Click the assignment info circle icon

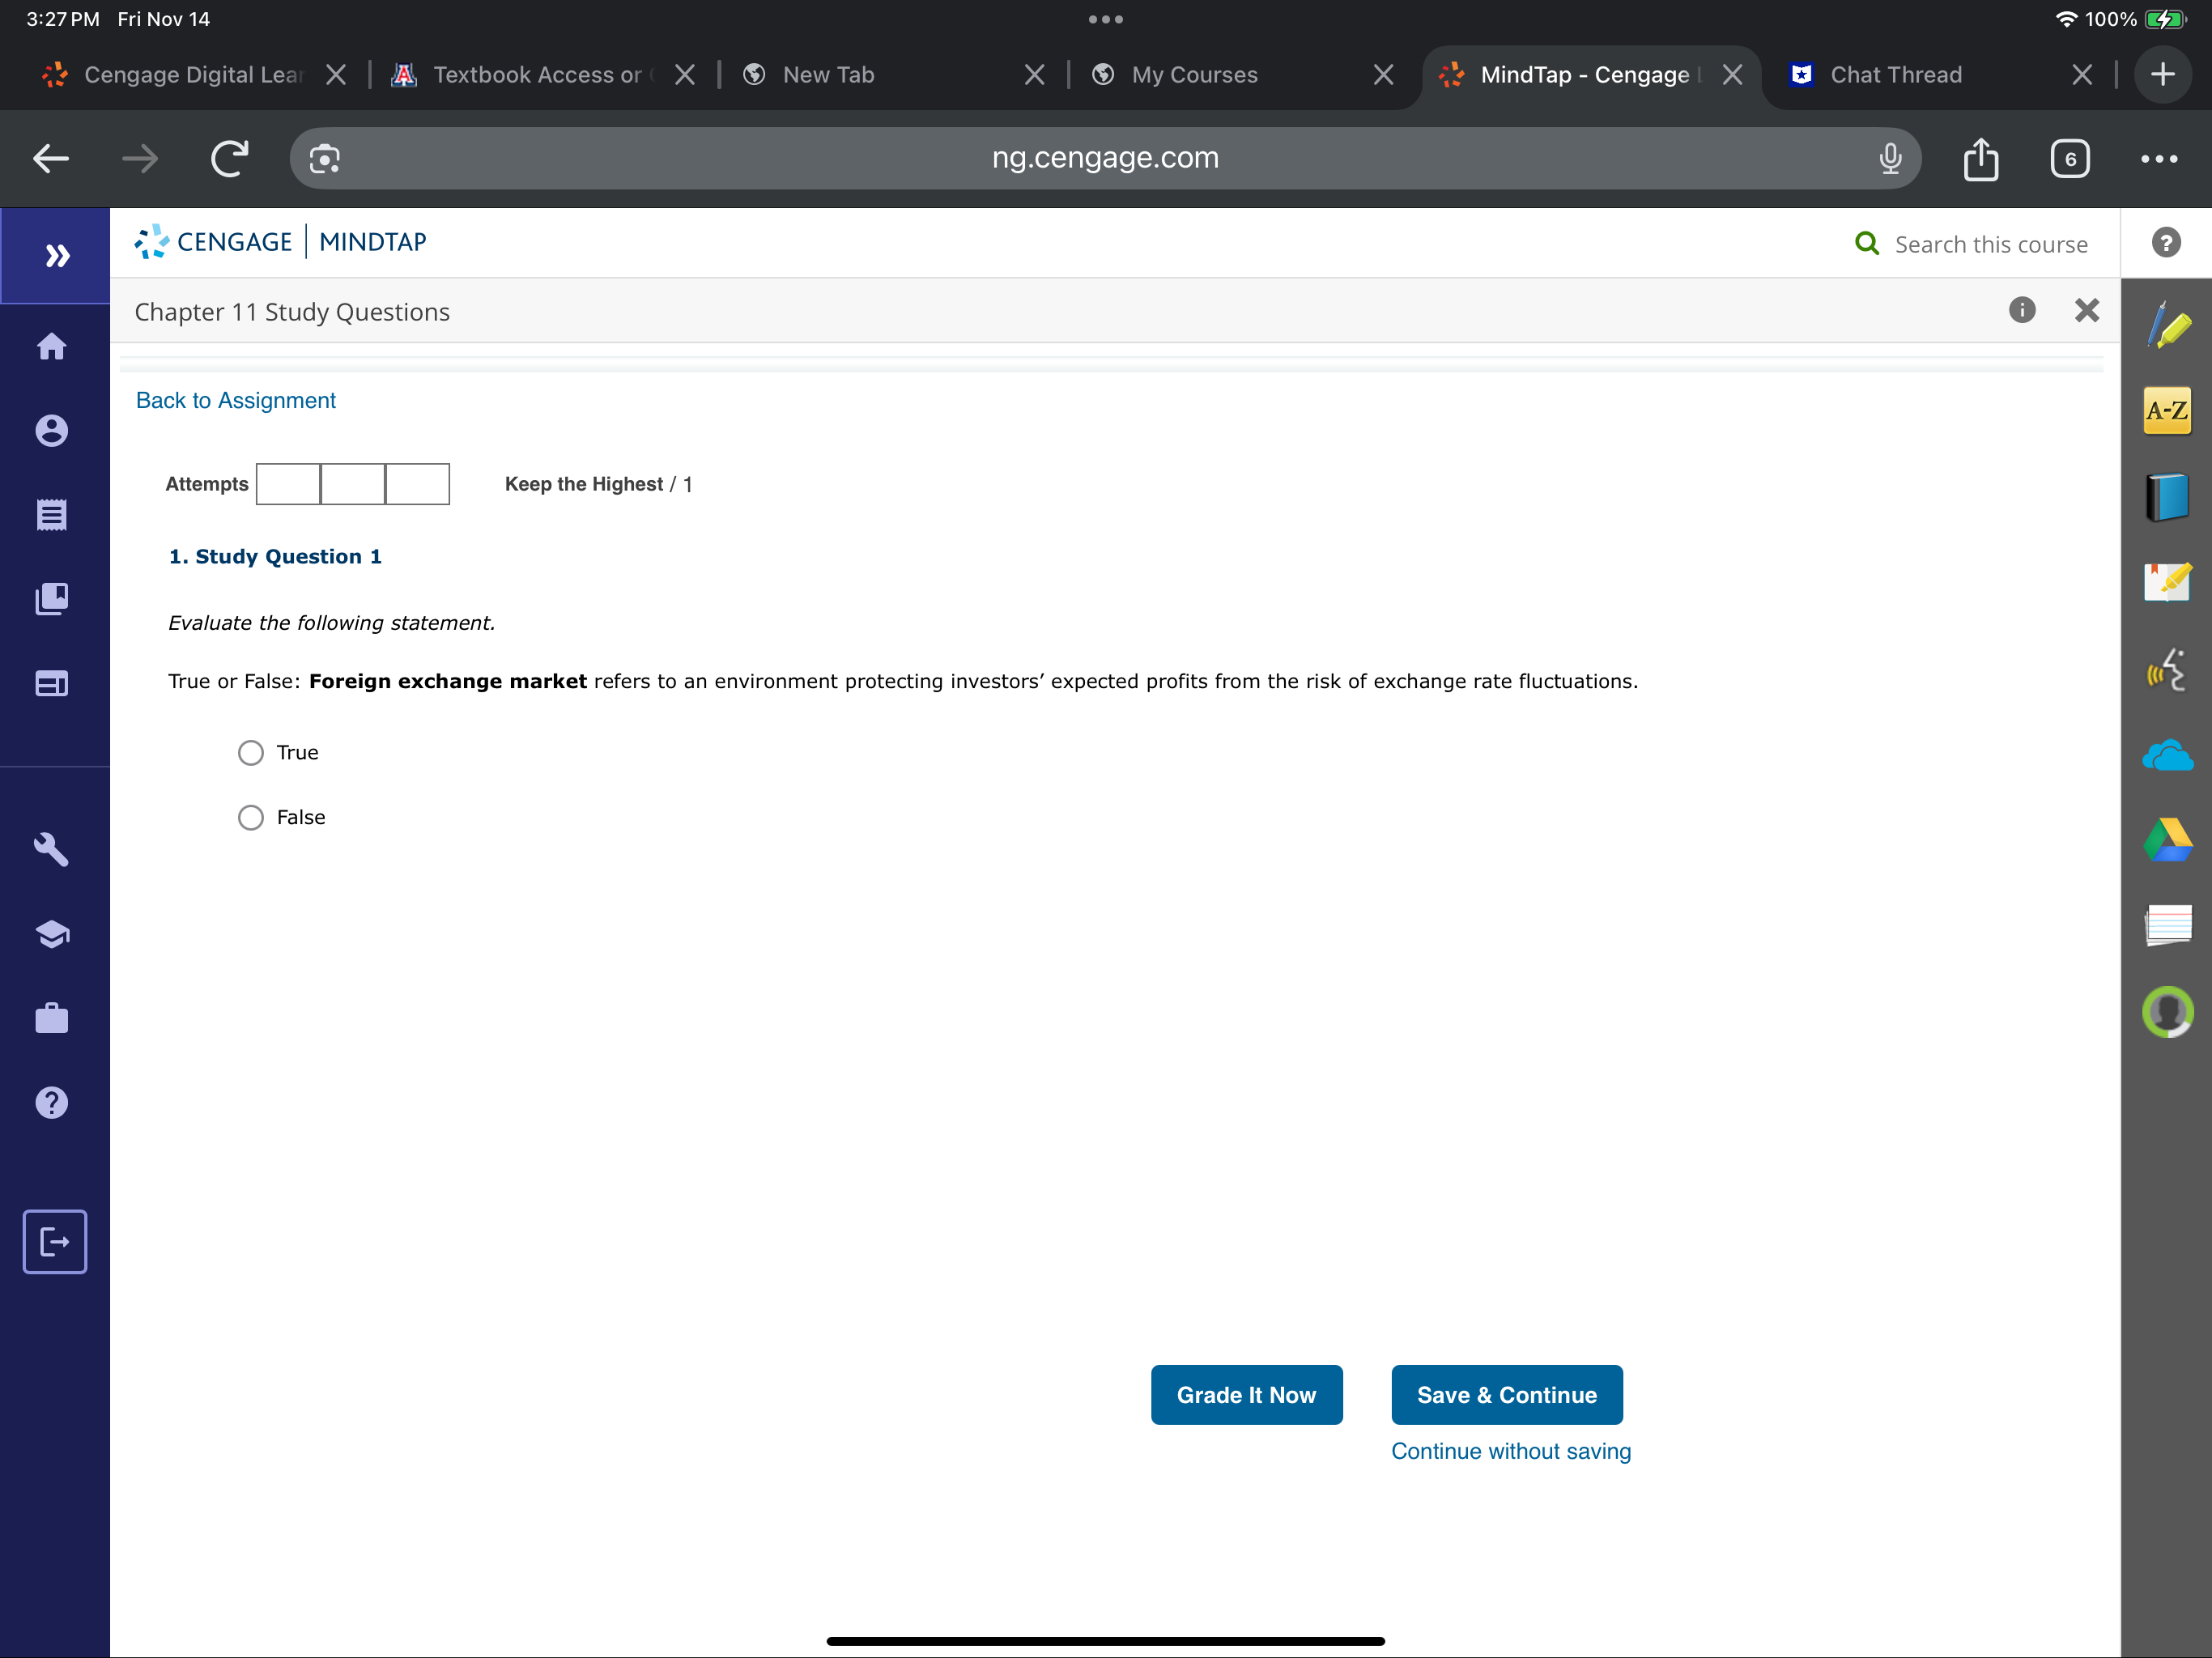(x=2021, y=311)
